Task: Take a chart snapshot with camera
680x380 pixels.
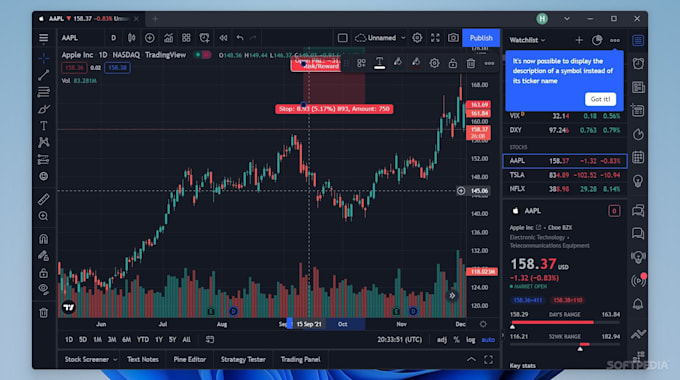Action: 453,38
